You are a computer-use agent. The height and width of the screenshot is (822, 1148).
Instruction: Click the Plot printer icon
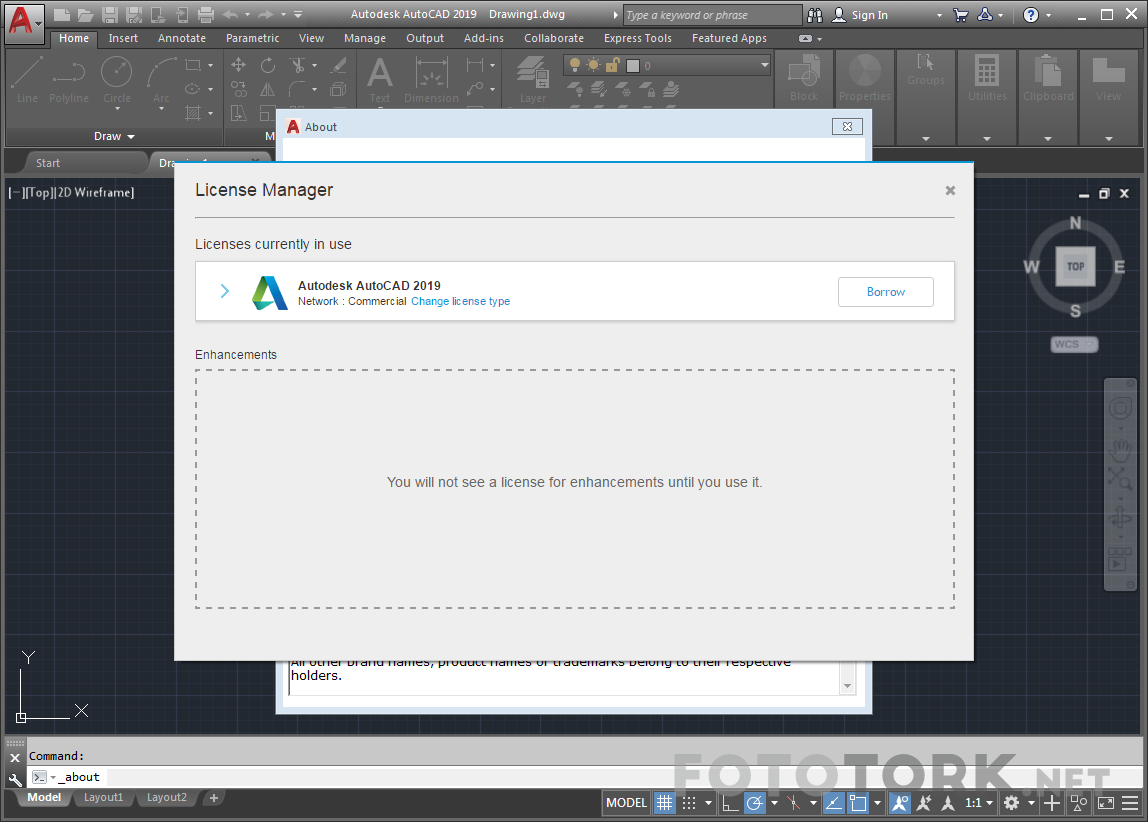tap(206, 14)
